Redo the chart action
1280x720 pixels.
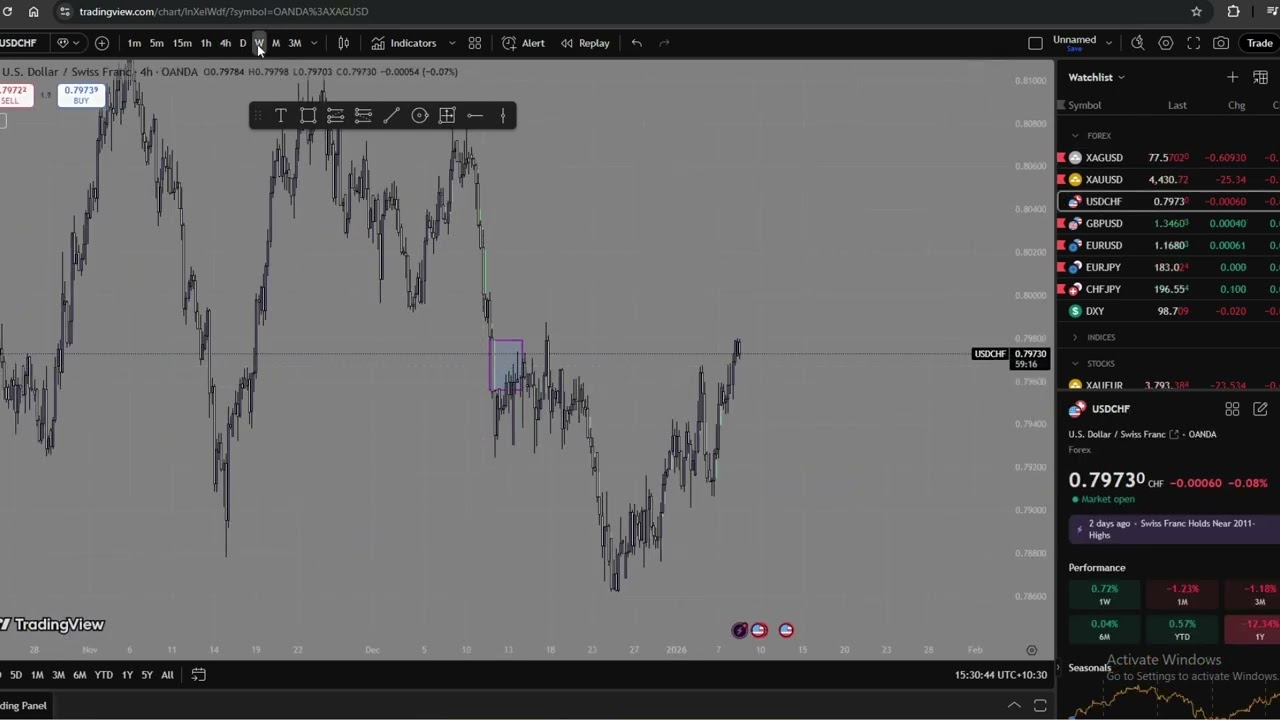[665, 43]
